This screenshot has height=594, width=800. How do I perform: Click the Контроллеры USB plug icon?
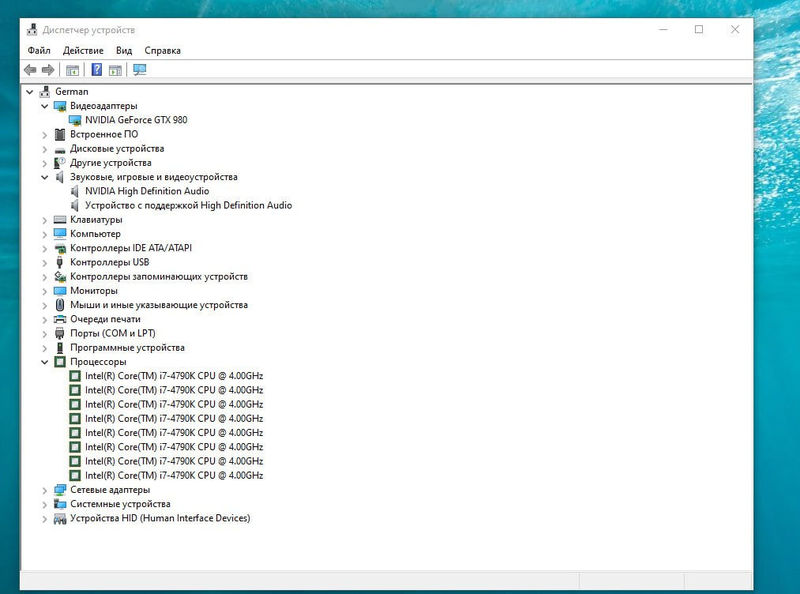pyautogui.click(x=60, y=262)
